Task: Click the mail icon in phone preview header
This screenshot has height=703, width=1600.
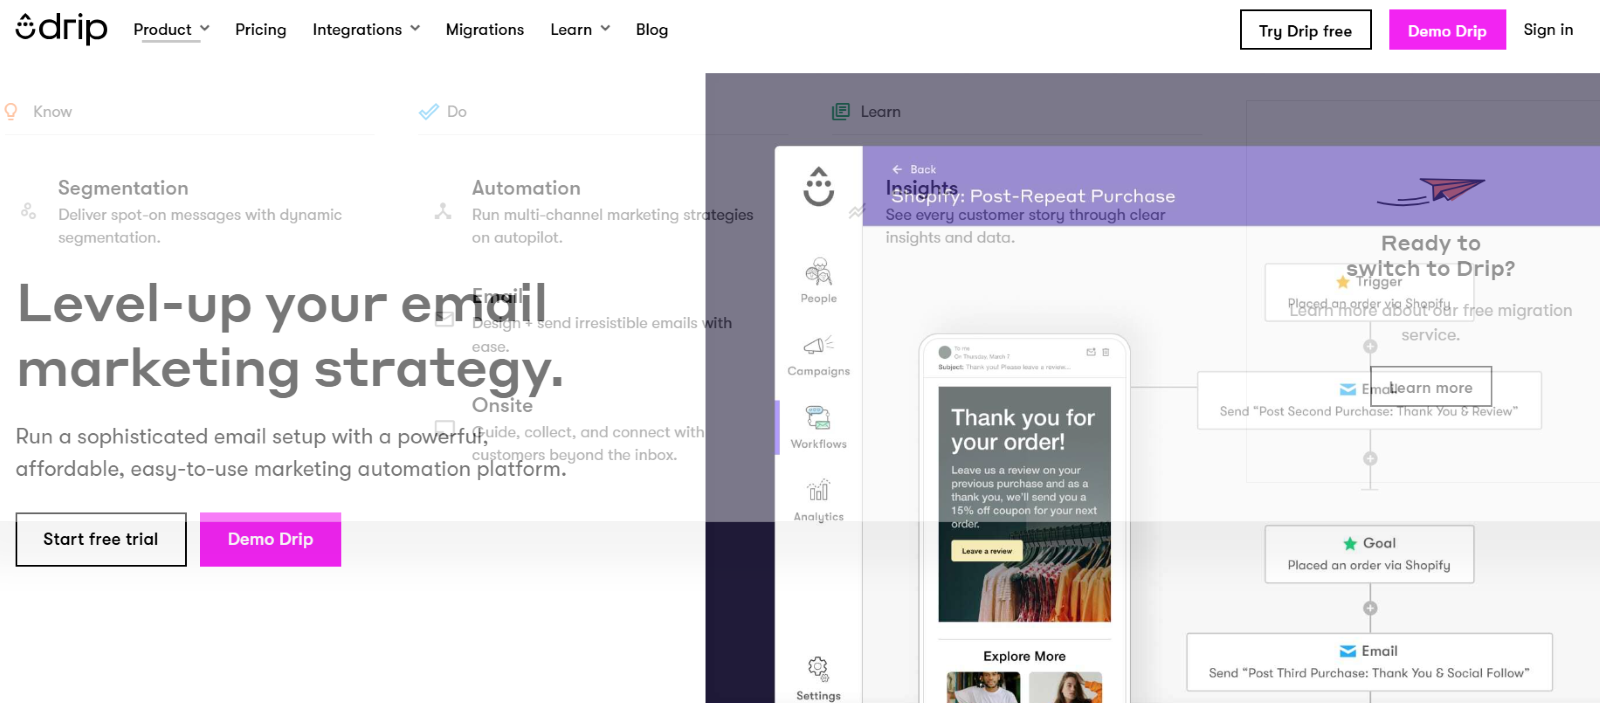Action: pyautogui.click(x=1091, y=352)
